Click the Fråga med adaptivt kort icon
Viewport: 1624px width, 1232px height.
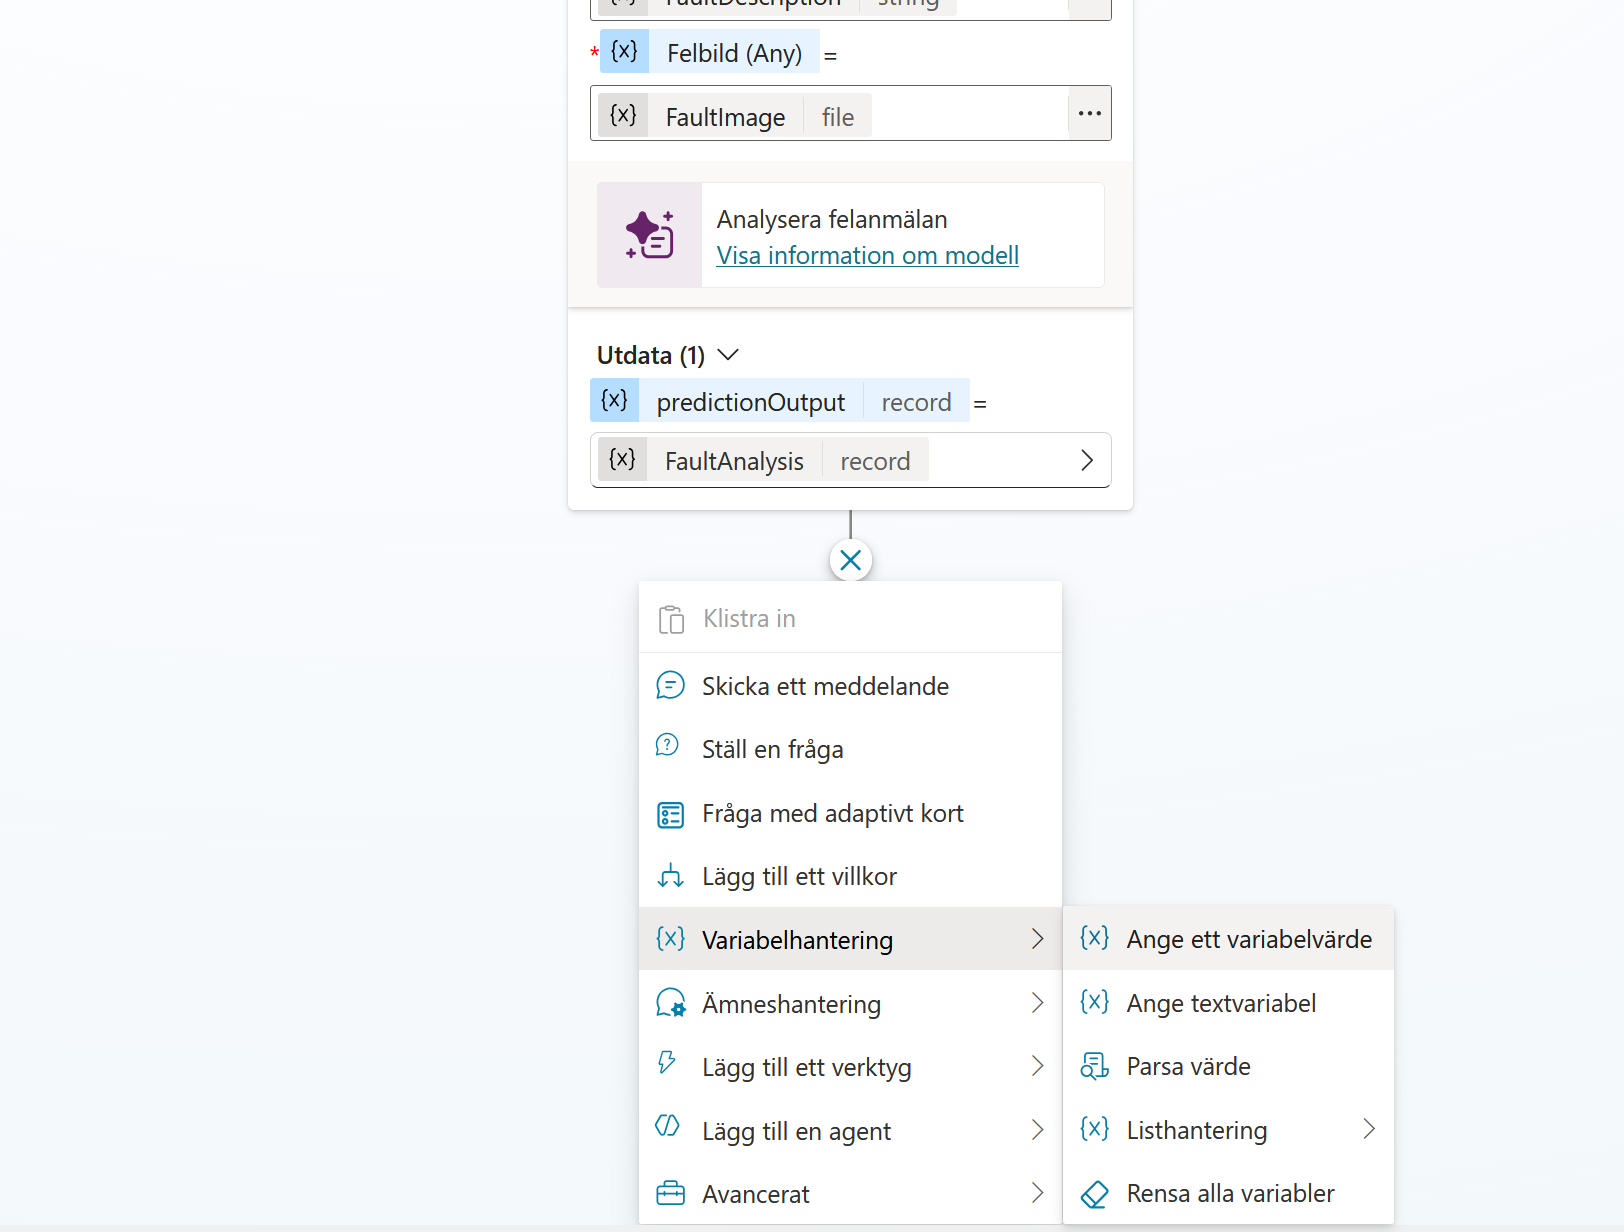click(670, 814)
